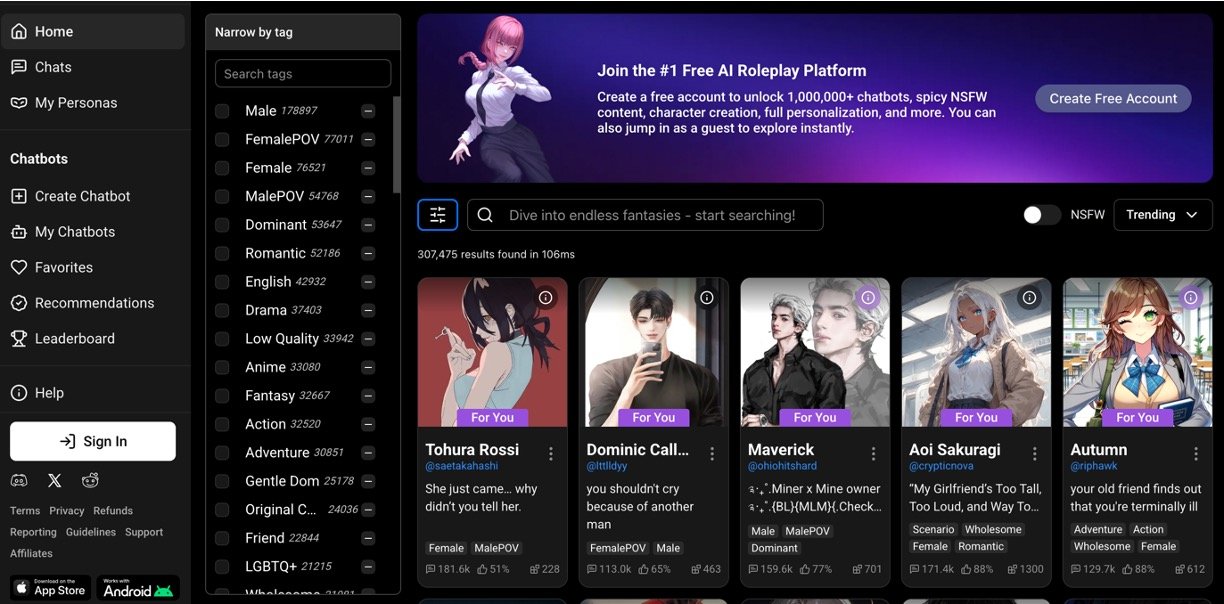This screenshot has width=1224, height=604.
Task: Open the Trending sort dropdown
Action: [1162, 215]
